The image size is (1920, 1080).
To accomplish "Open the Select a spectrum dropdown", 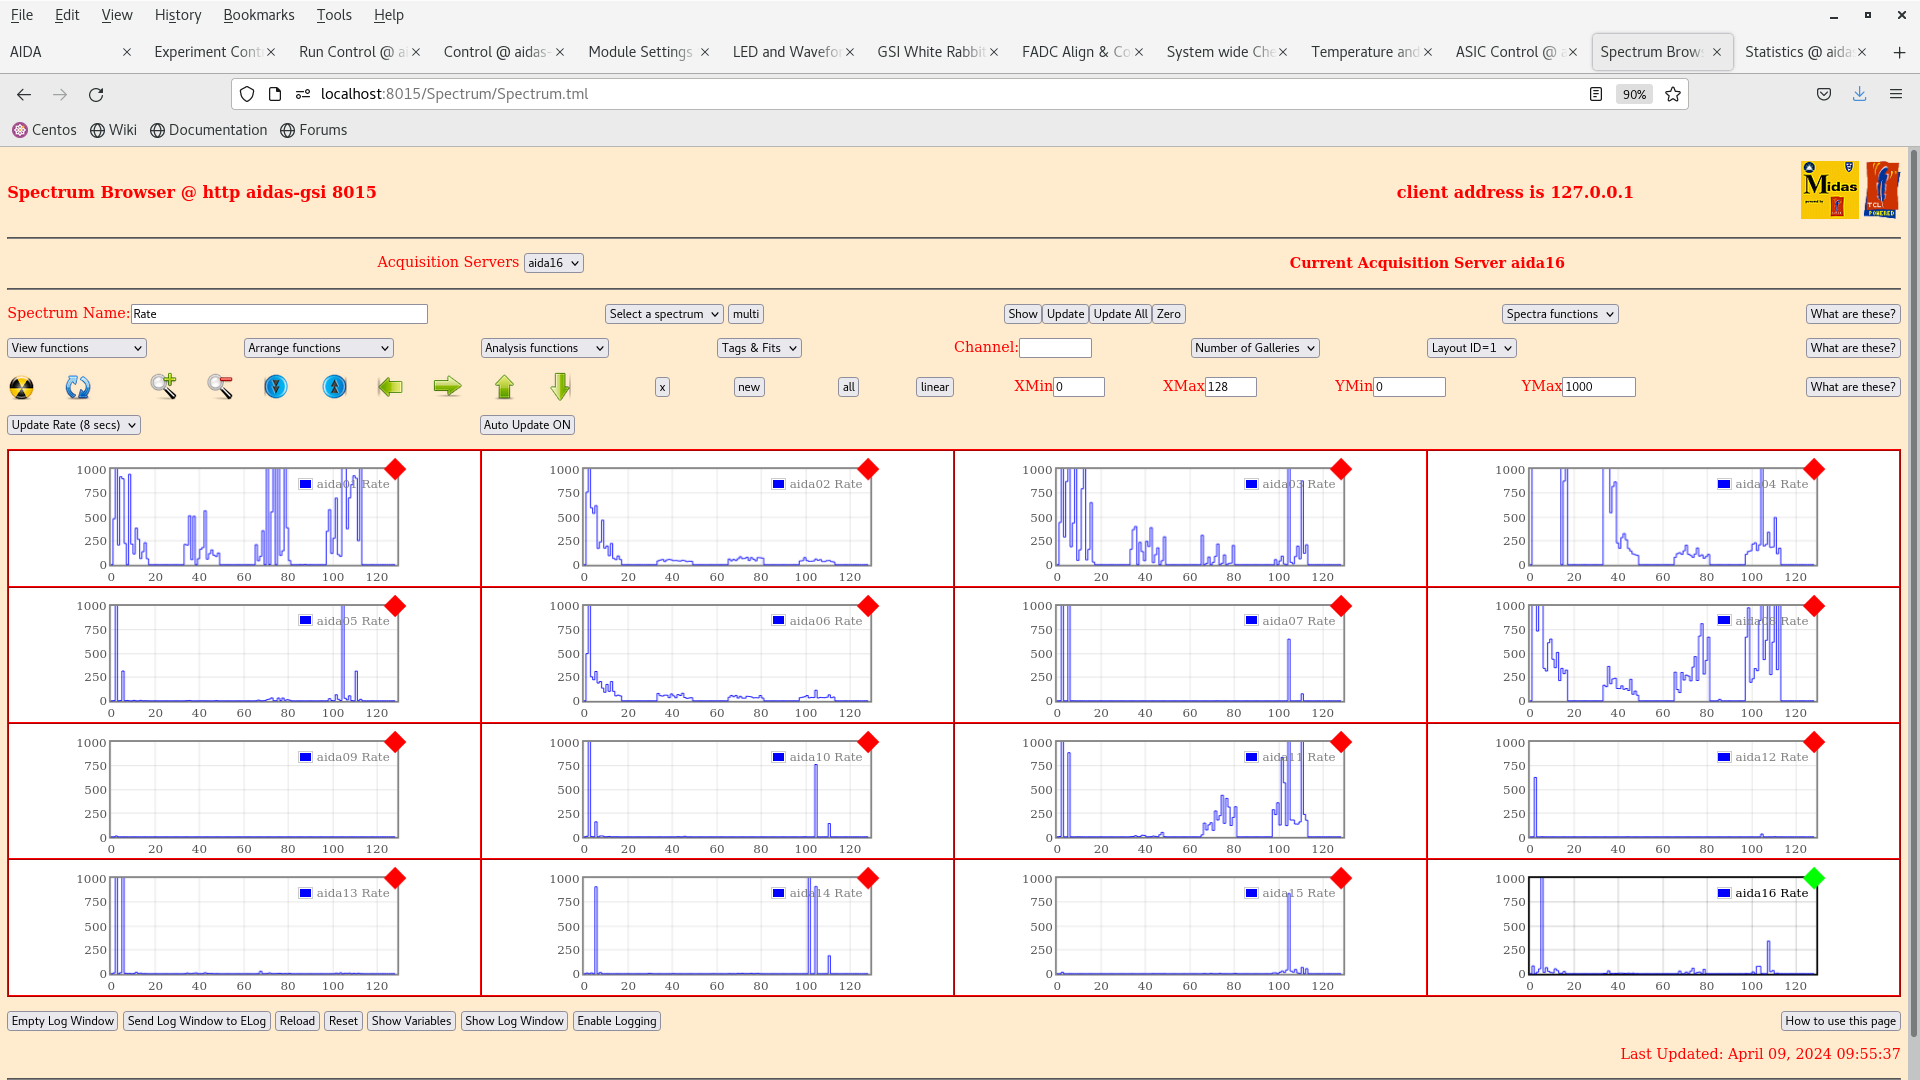I will point(663,314).
